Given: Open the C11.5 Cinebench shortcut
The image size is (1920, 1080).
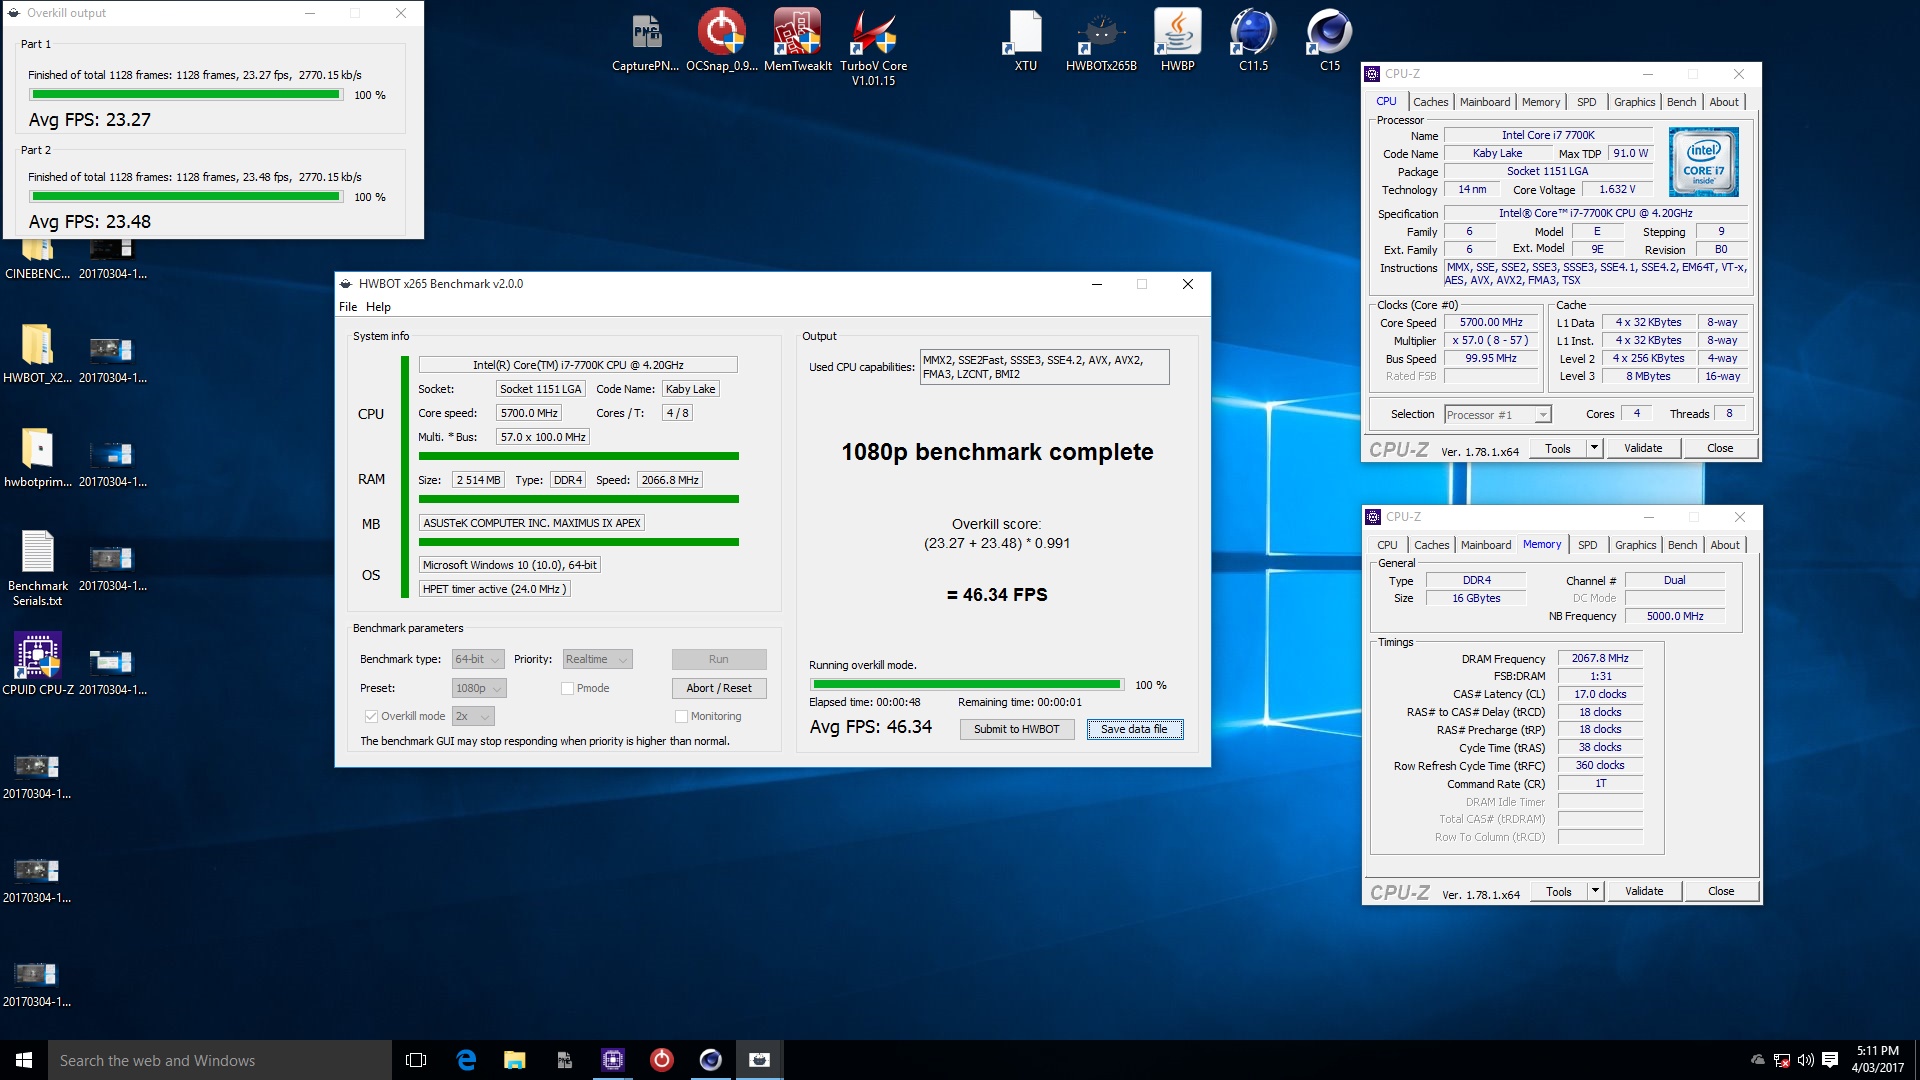Looking at the screenshot, I should [x=1253, y=40].
